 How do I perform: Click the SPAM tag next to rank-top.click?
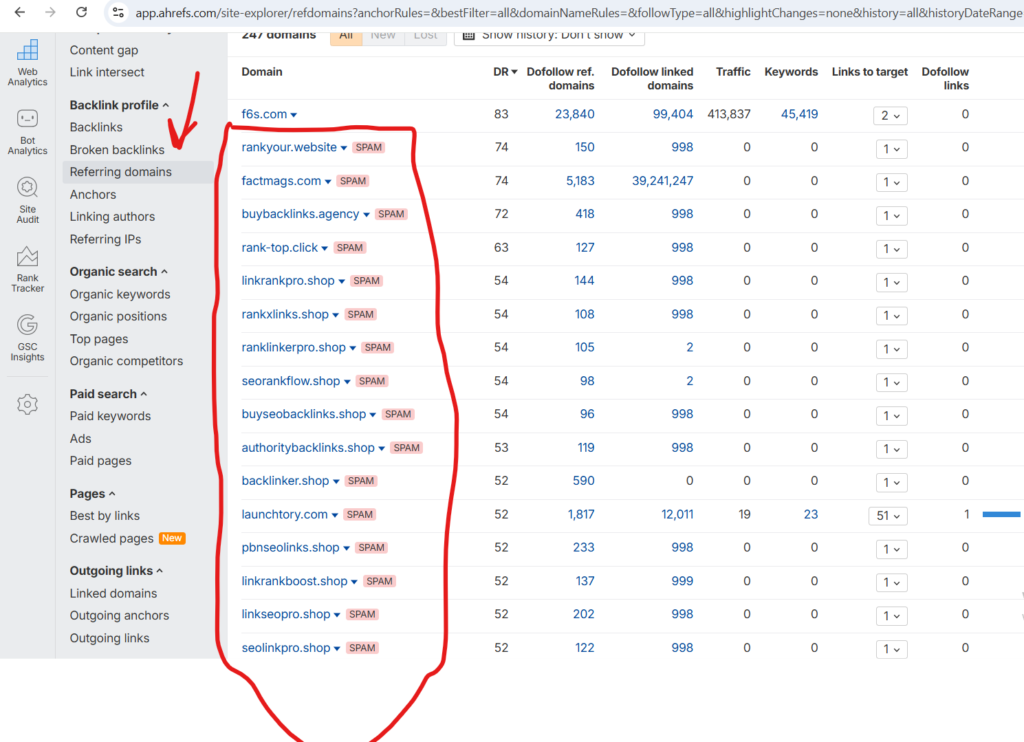(x=350, y=248)
